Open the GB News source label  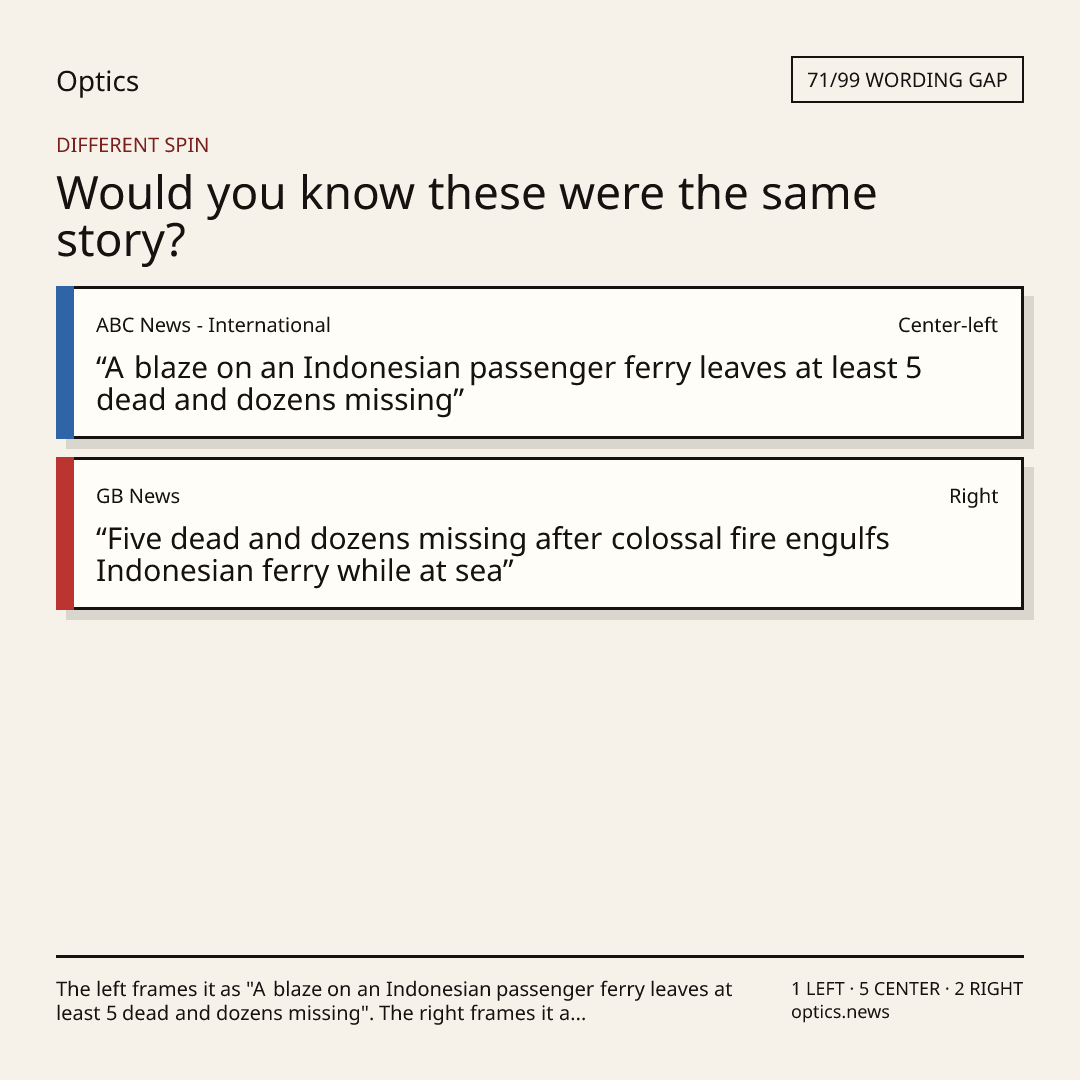[x=138, y=496]
